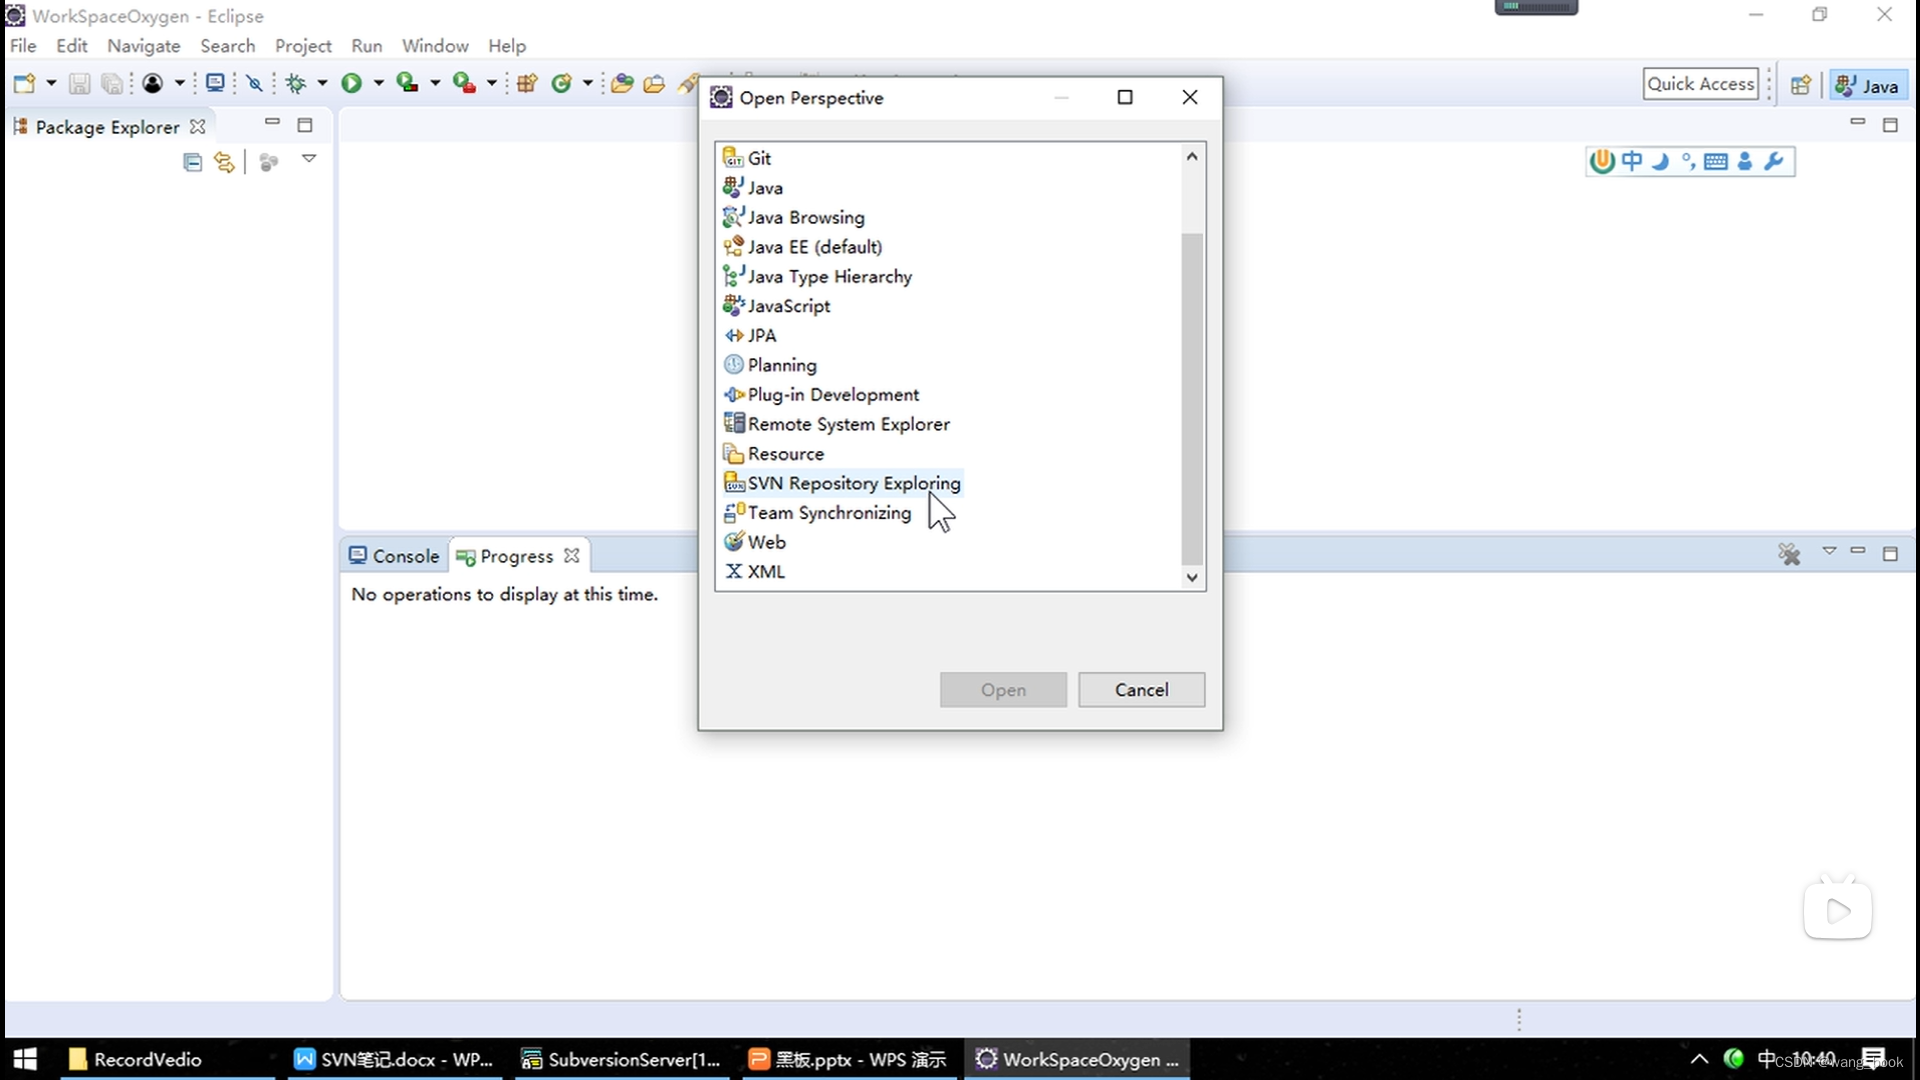The image size is (1920, 1080).
Task: Click the Run External Tools icon
Action: [x=464, y=83]
